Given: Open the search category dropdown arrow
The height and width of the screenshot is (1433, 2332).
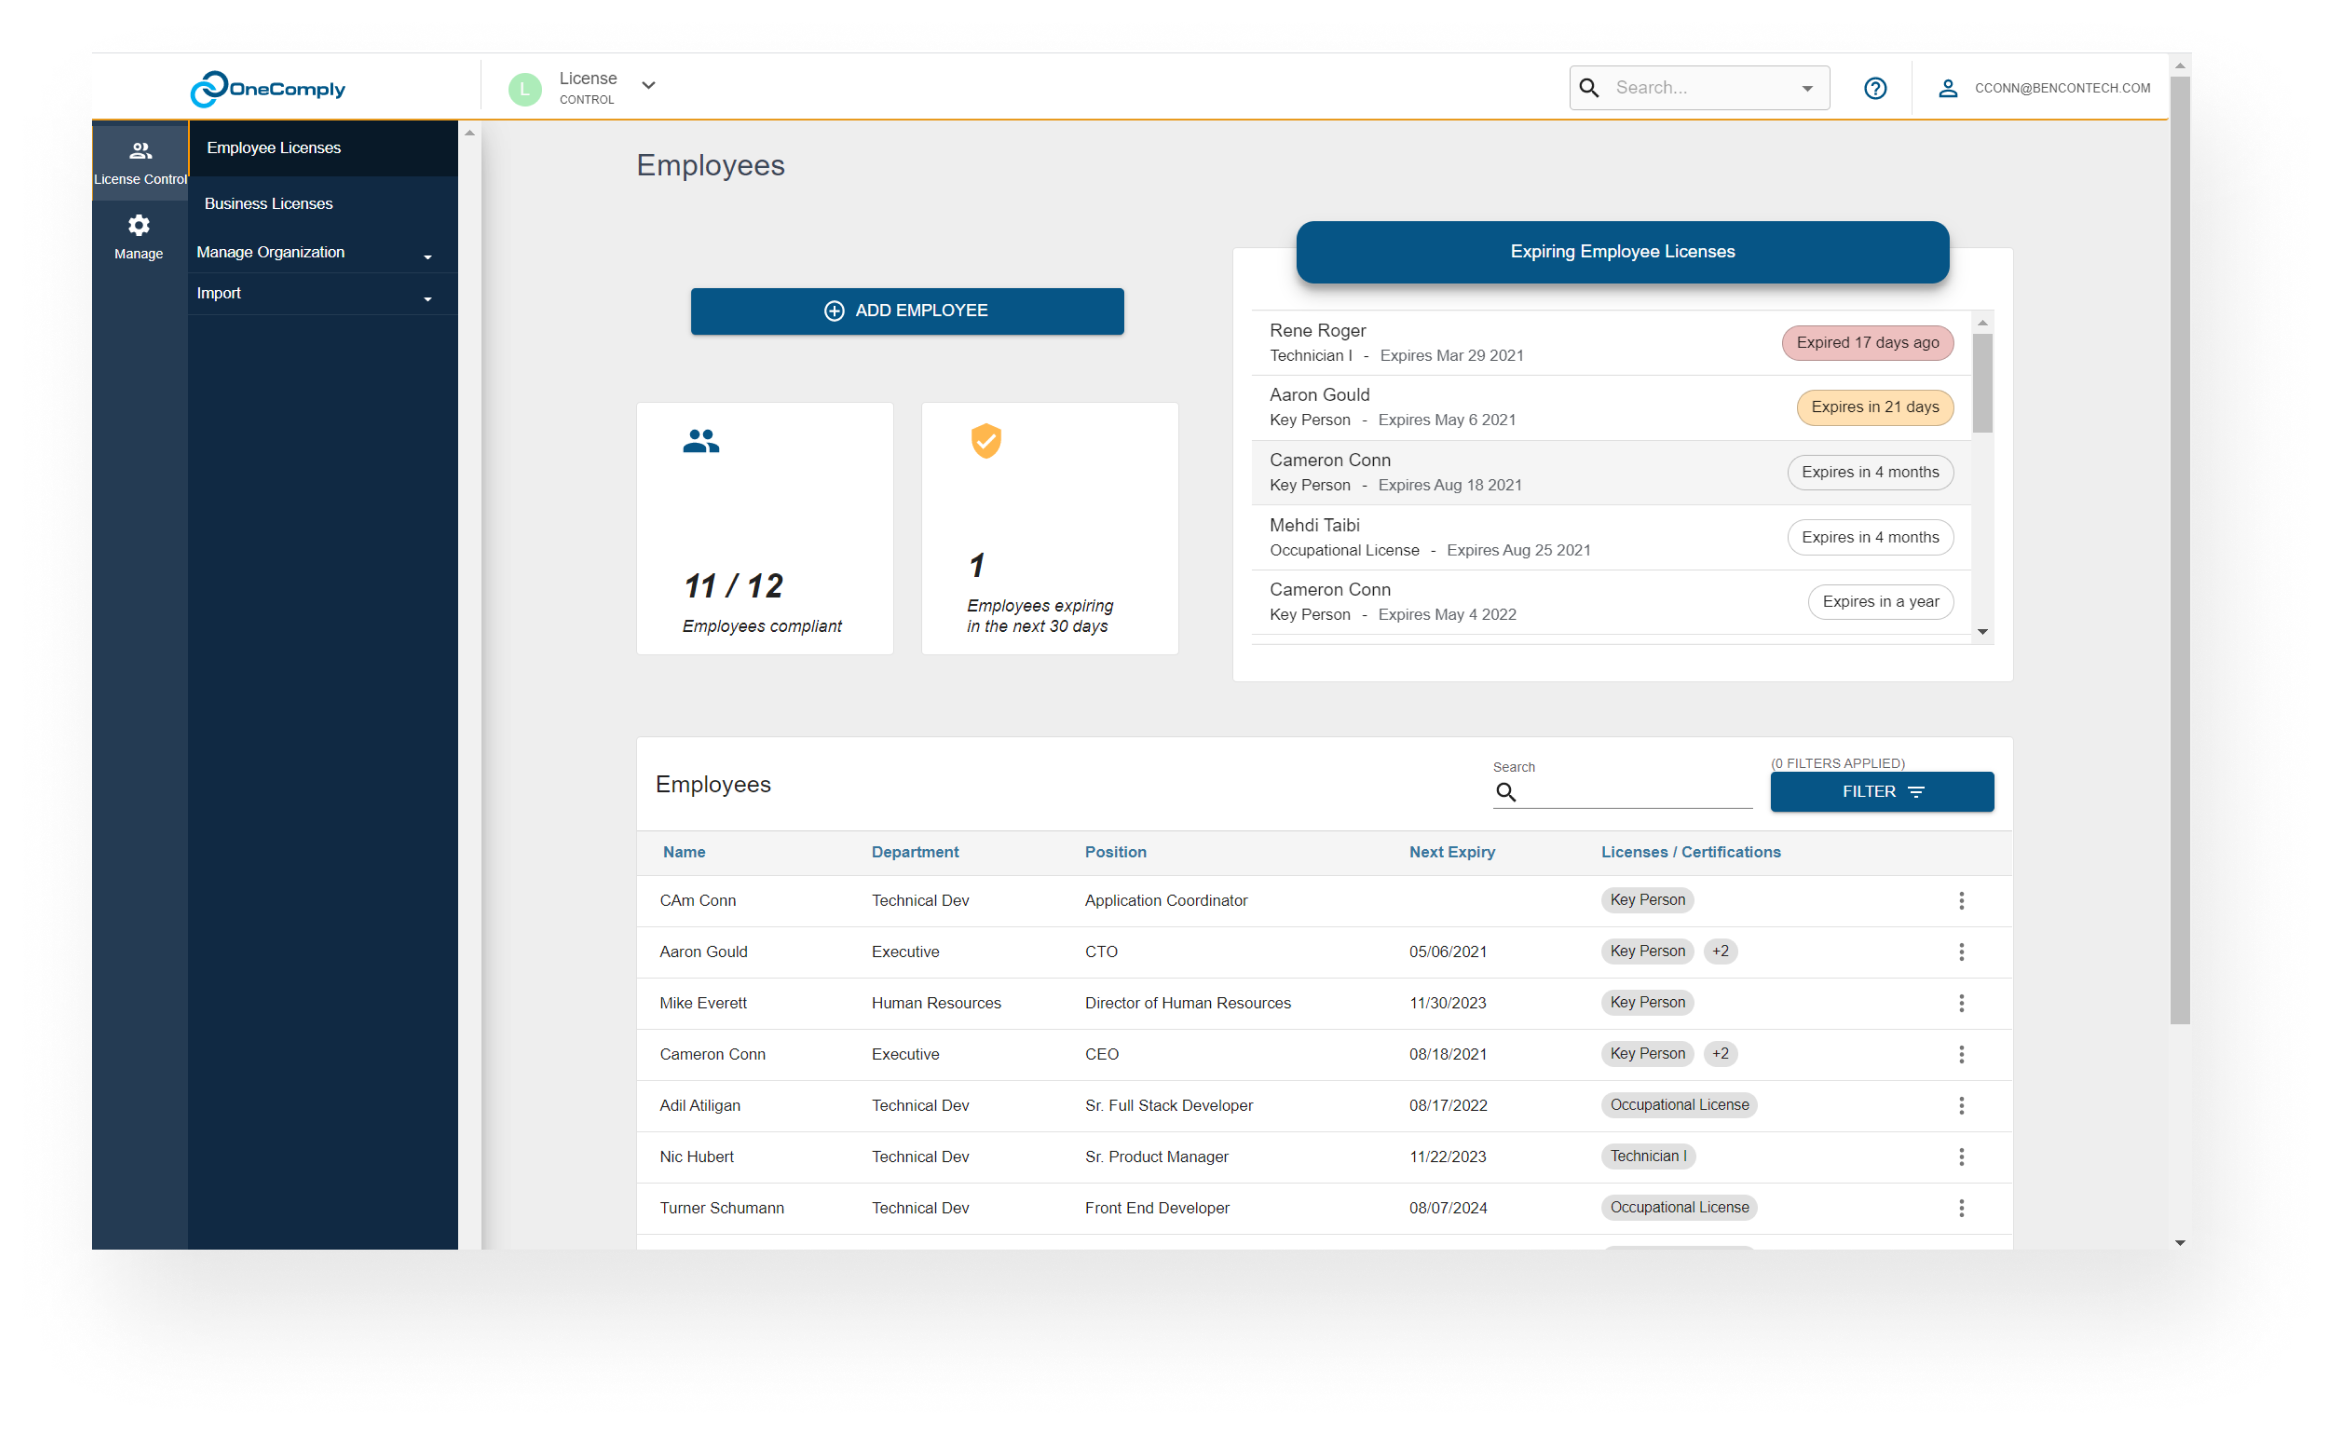Looking at the screenshot, I should [1808, 88].
